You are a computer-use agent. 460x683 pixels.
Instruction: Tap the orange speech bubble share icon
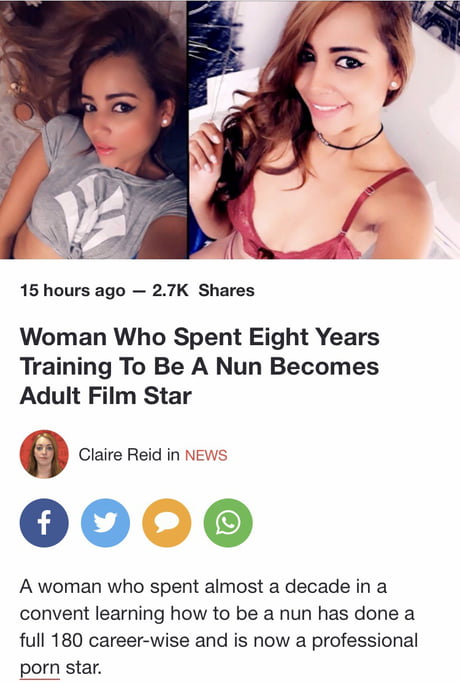click(x=167, y=523)
